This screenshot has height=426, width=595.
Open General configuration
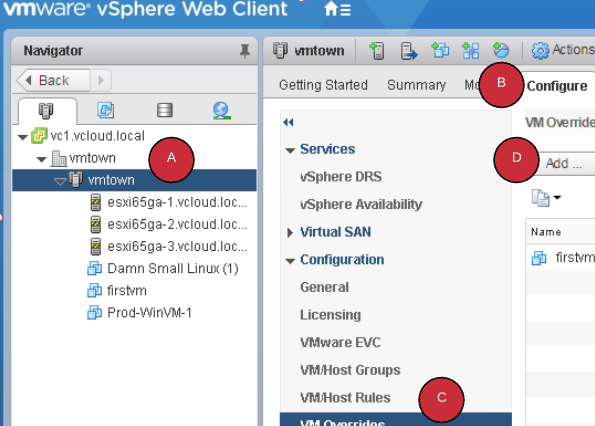coord(324,287)
